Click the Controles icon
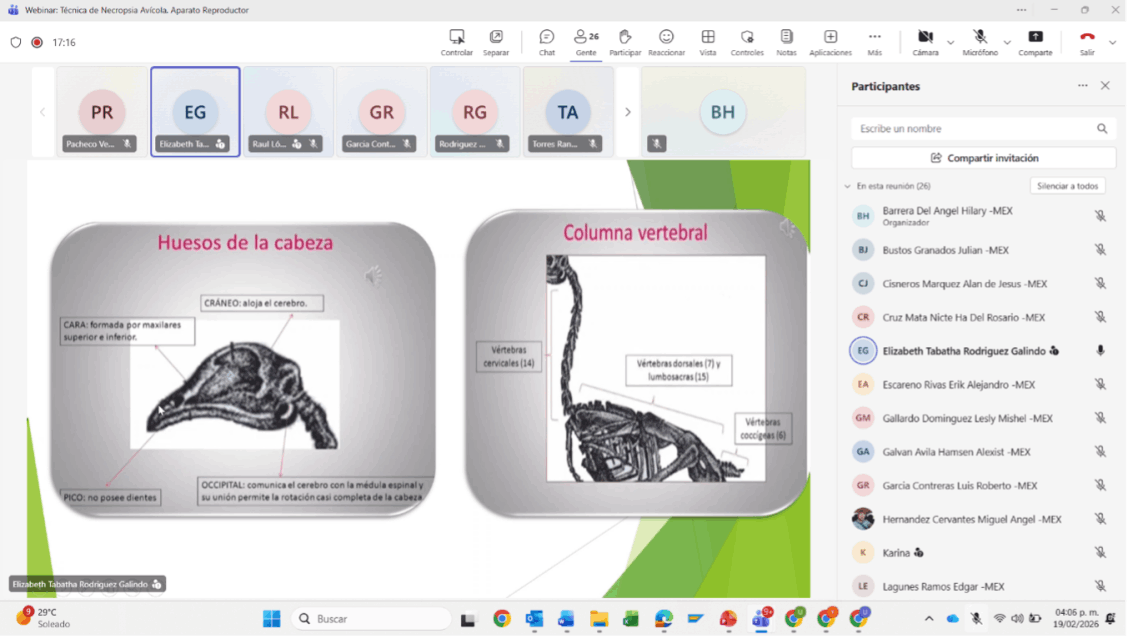 tap(747, 38)
